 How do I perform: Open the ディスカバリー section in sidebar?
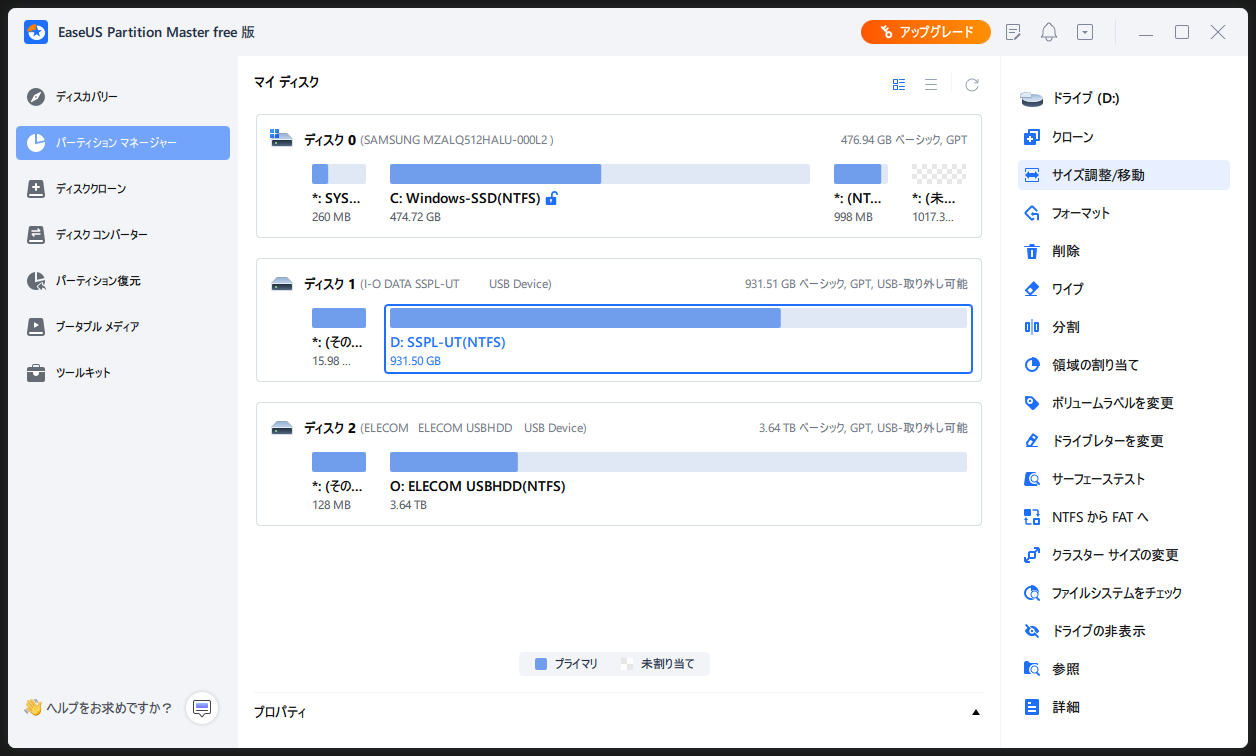87,97
